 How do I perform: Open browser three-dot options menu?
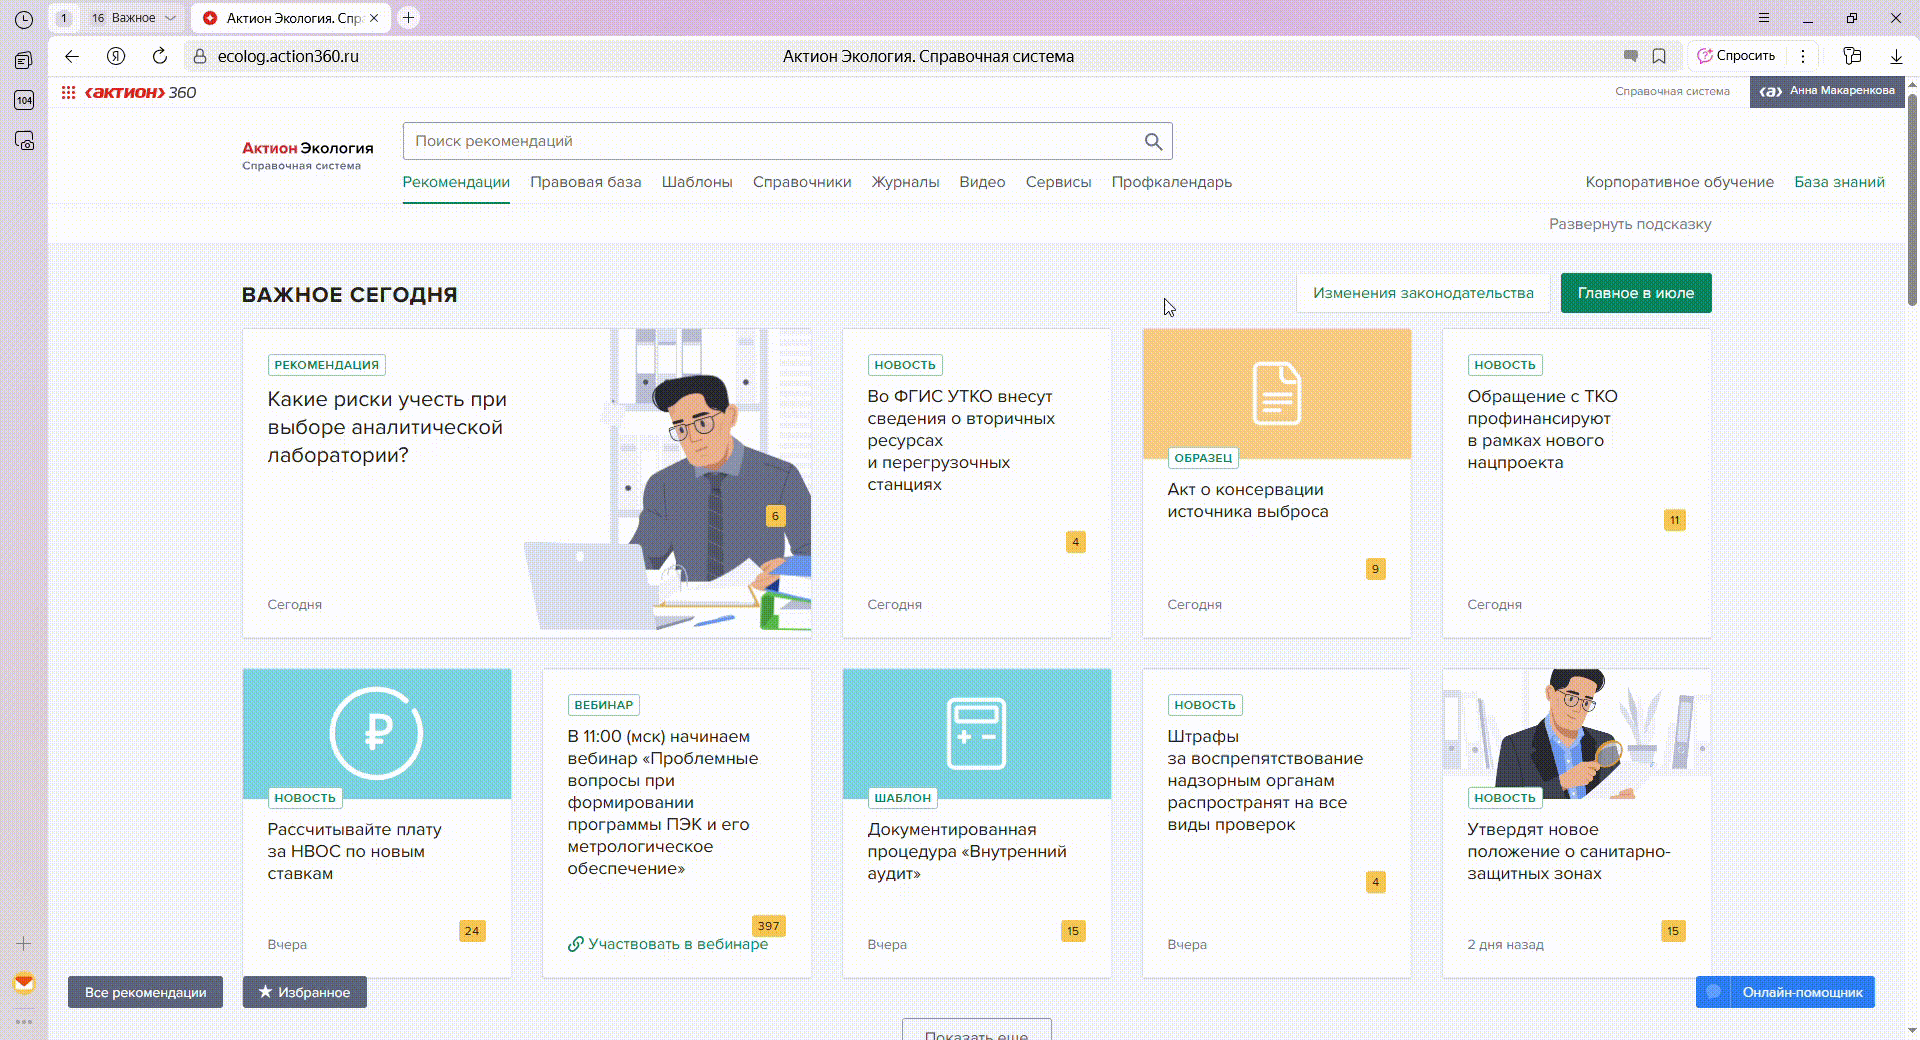[1803, 56]
